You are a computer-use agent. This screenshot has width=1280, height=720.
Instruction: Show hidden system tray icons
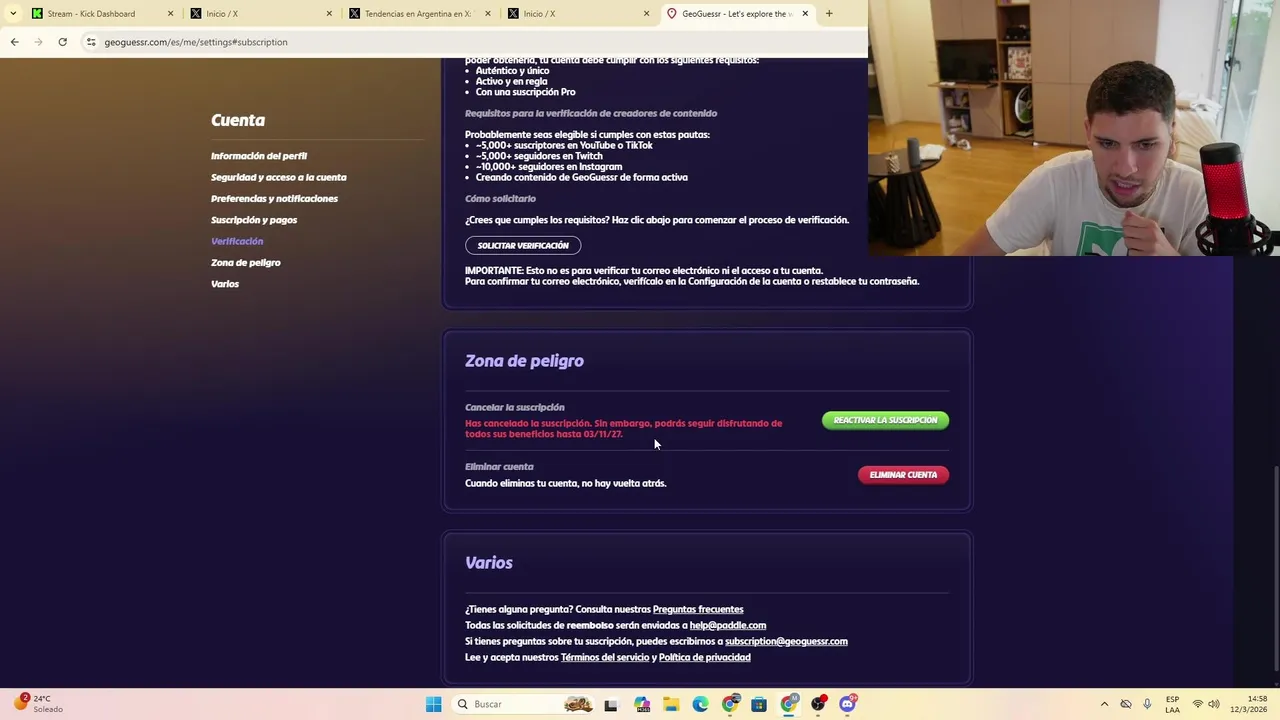1104,704
